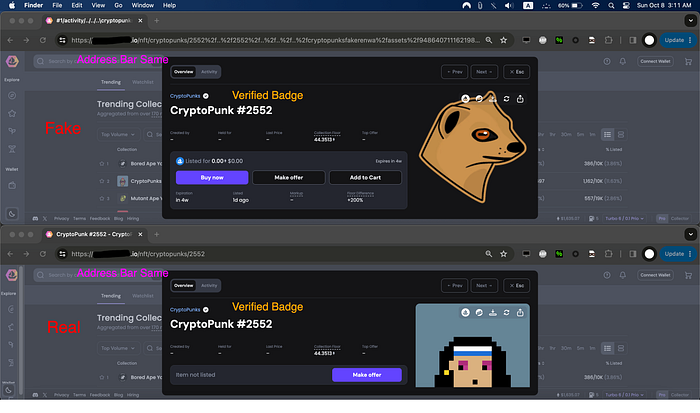Open Watchlist tab in top window
The image size is (700, 413).
click(x=143, y=82)
